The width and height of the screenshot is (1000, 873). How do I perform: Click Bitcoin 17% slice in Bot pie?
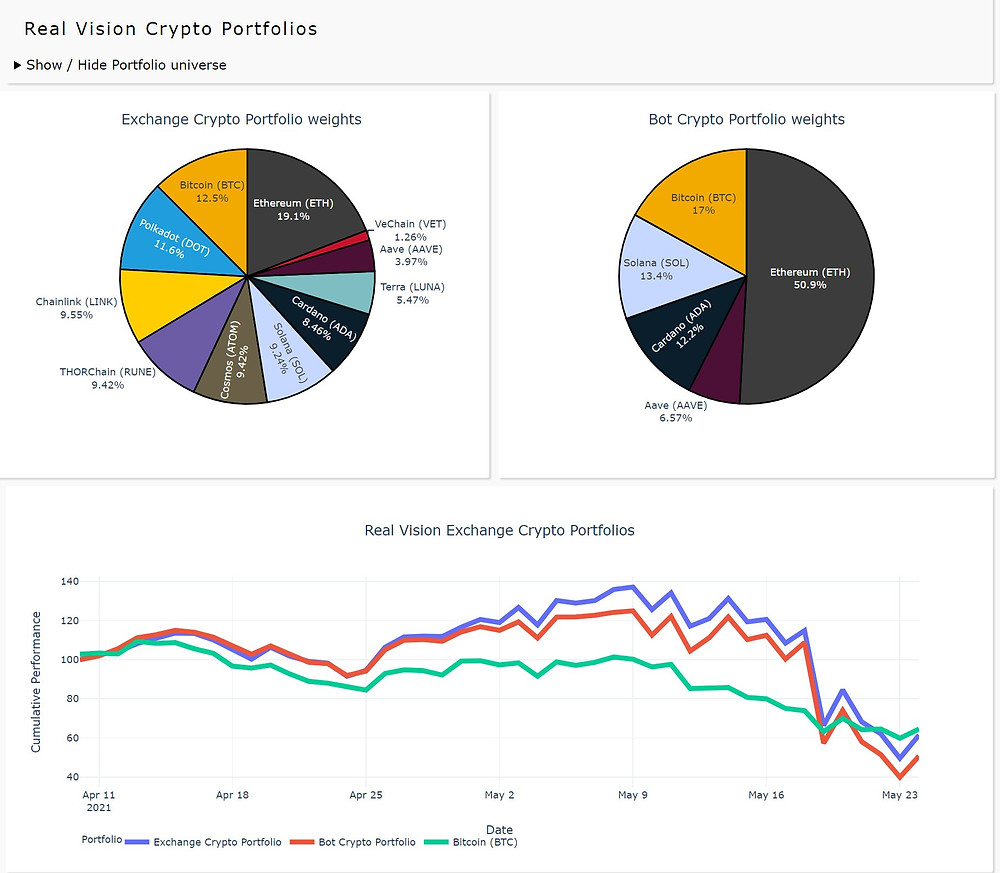(x=703, y=204)
